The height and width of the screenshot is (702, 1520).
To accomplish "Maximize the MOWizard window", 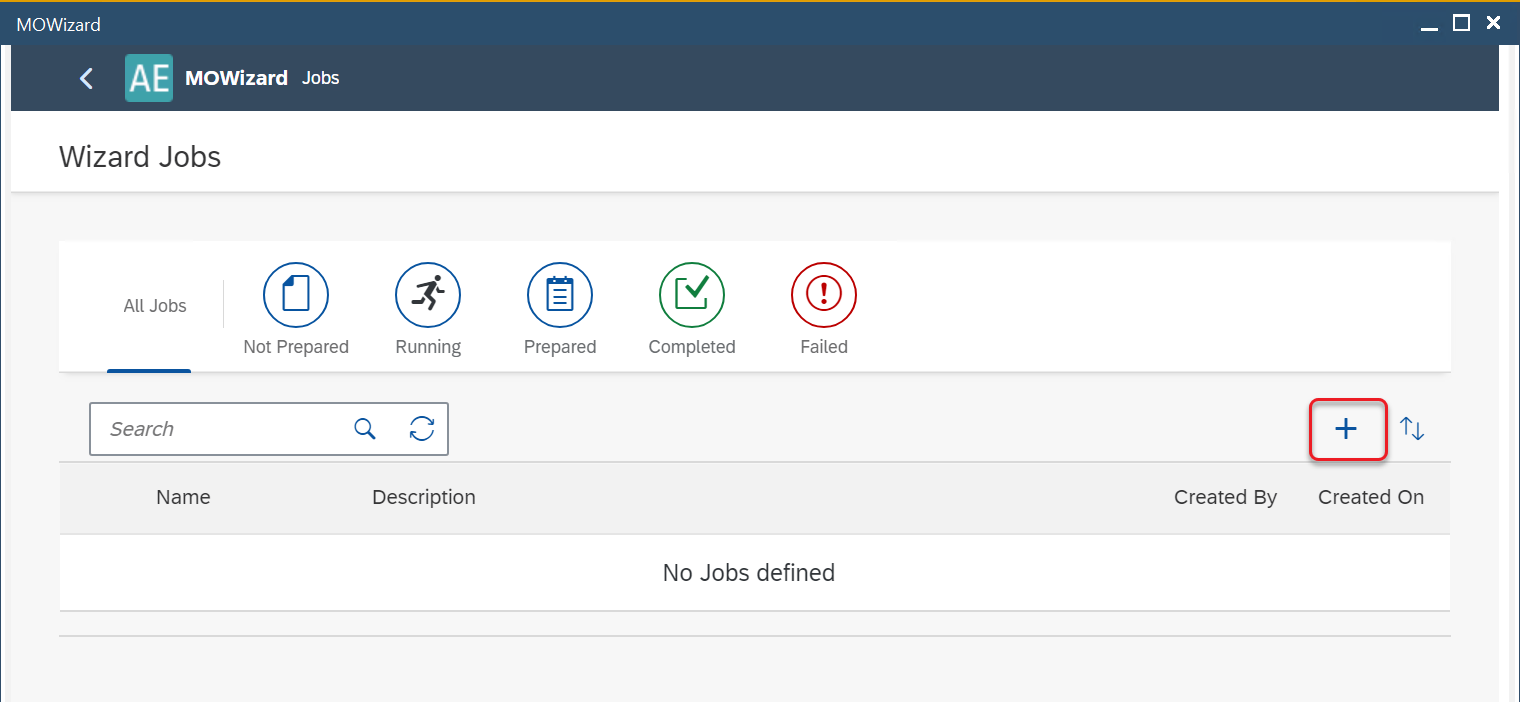I will (1461, 23).
